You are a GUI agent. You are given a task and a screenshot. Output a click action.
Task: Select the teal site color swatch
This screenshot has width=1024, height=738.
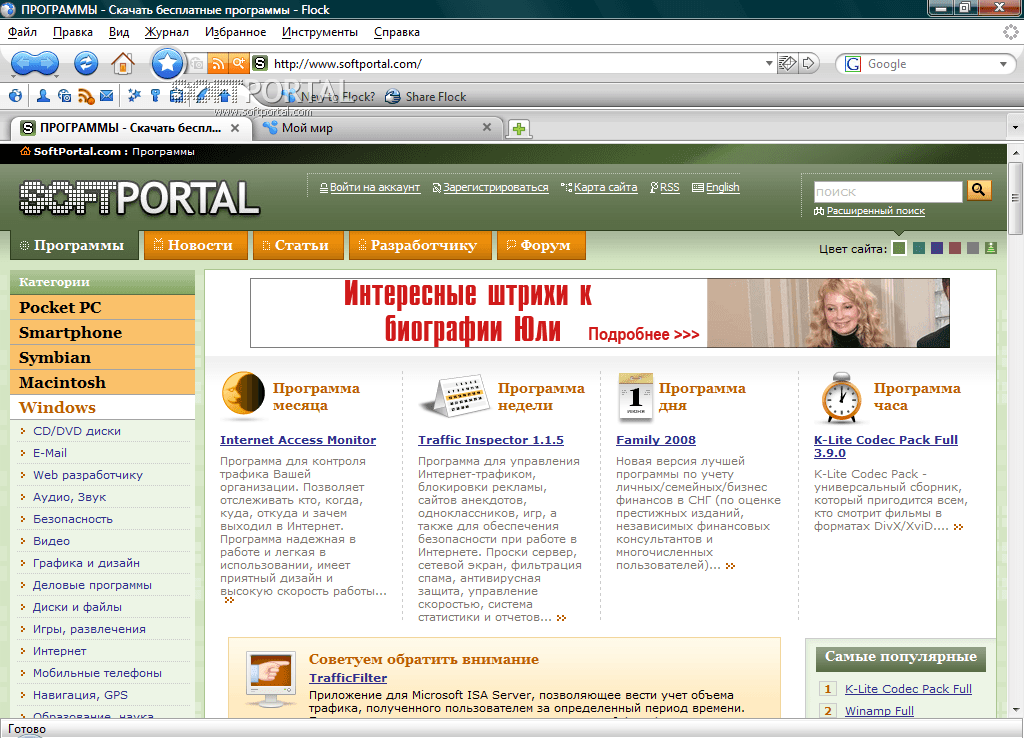click(x=918, y=248)
